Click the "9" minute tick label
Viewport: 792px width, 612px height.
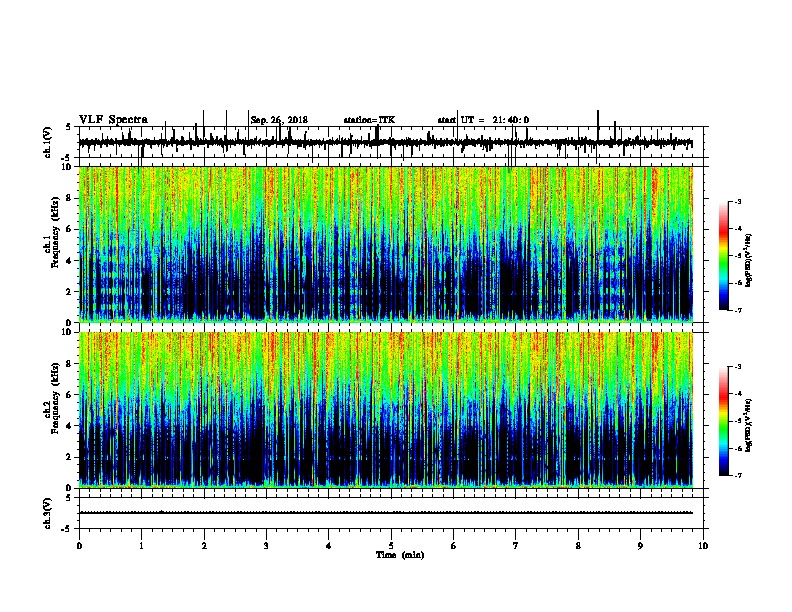640,546
